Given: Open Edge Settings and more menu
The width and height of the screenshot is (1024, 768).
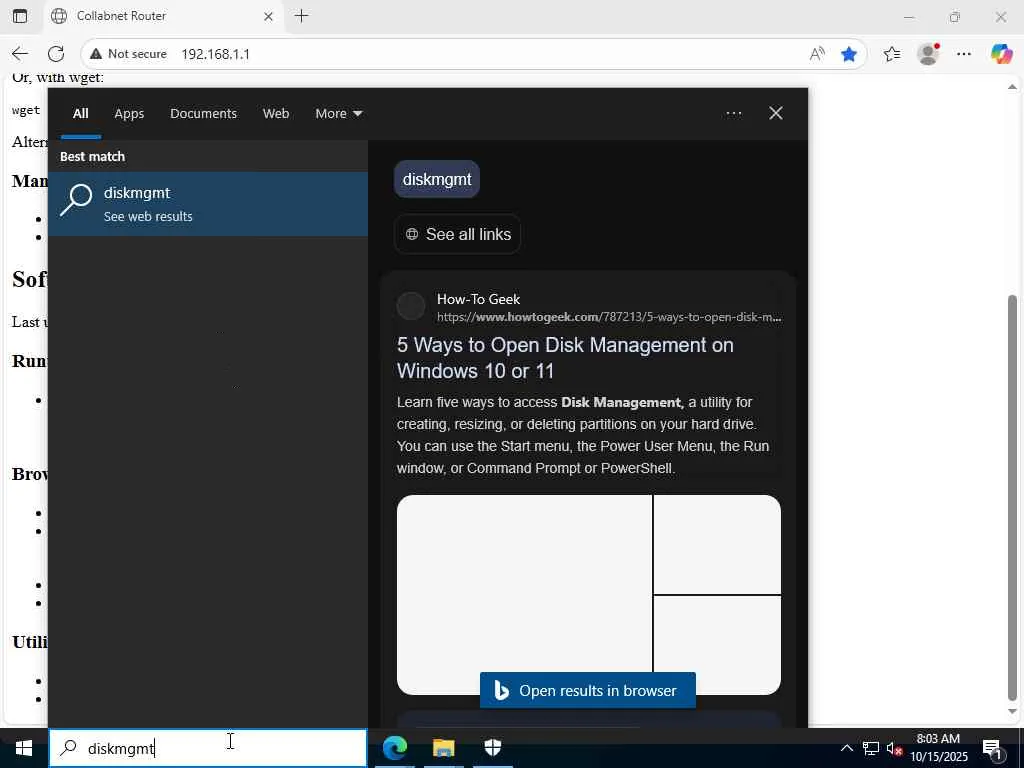Looking at the screenshot, I should tap(964, 54).
